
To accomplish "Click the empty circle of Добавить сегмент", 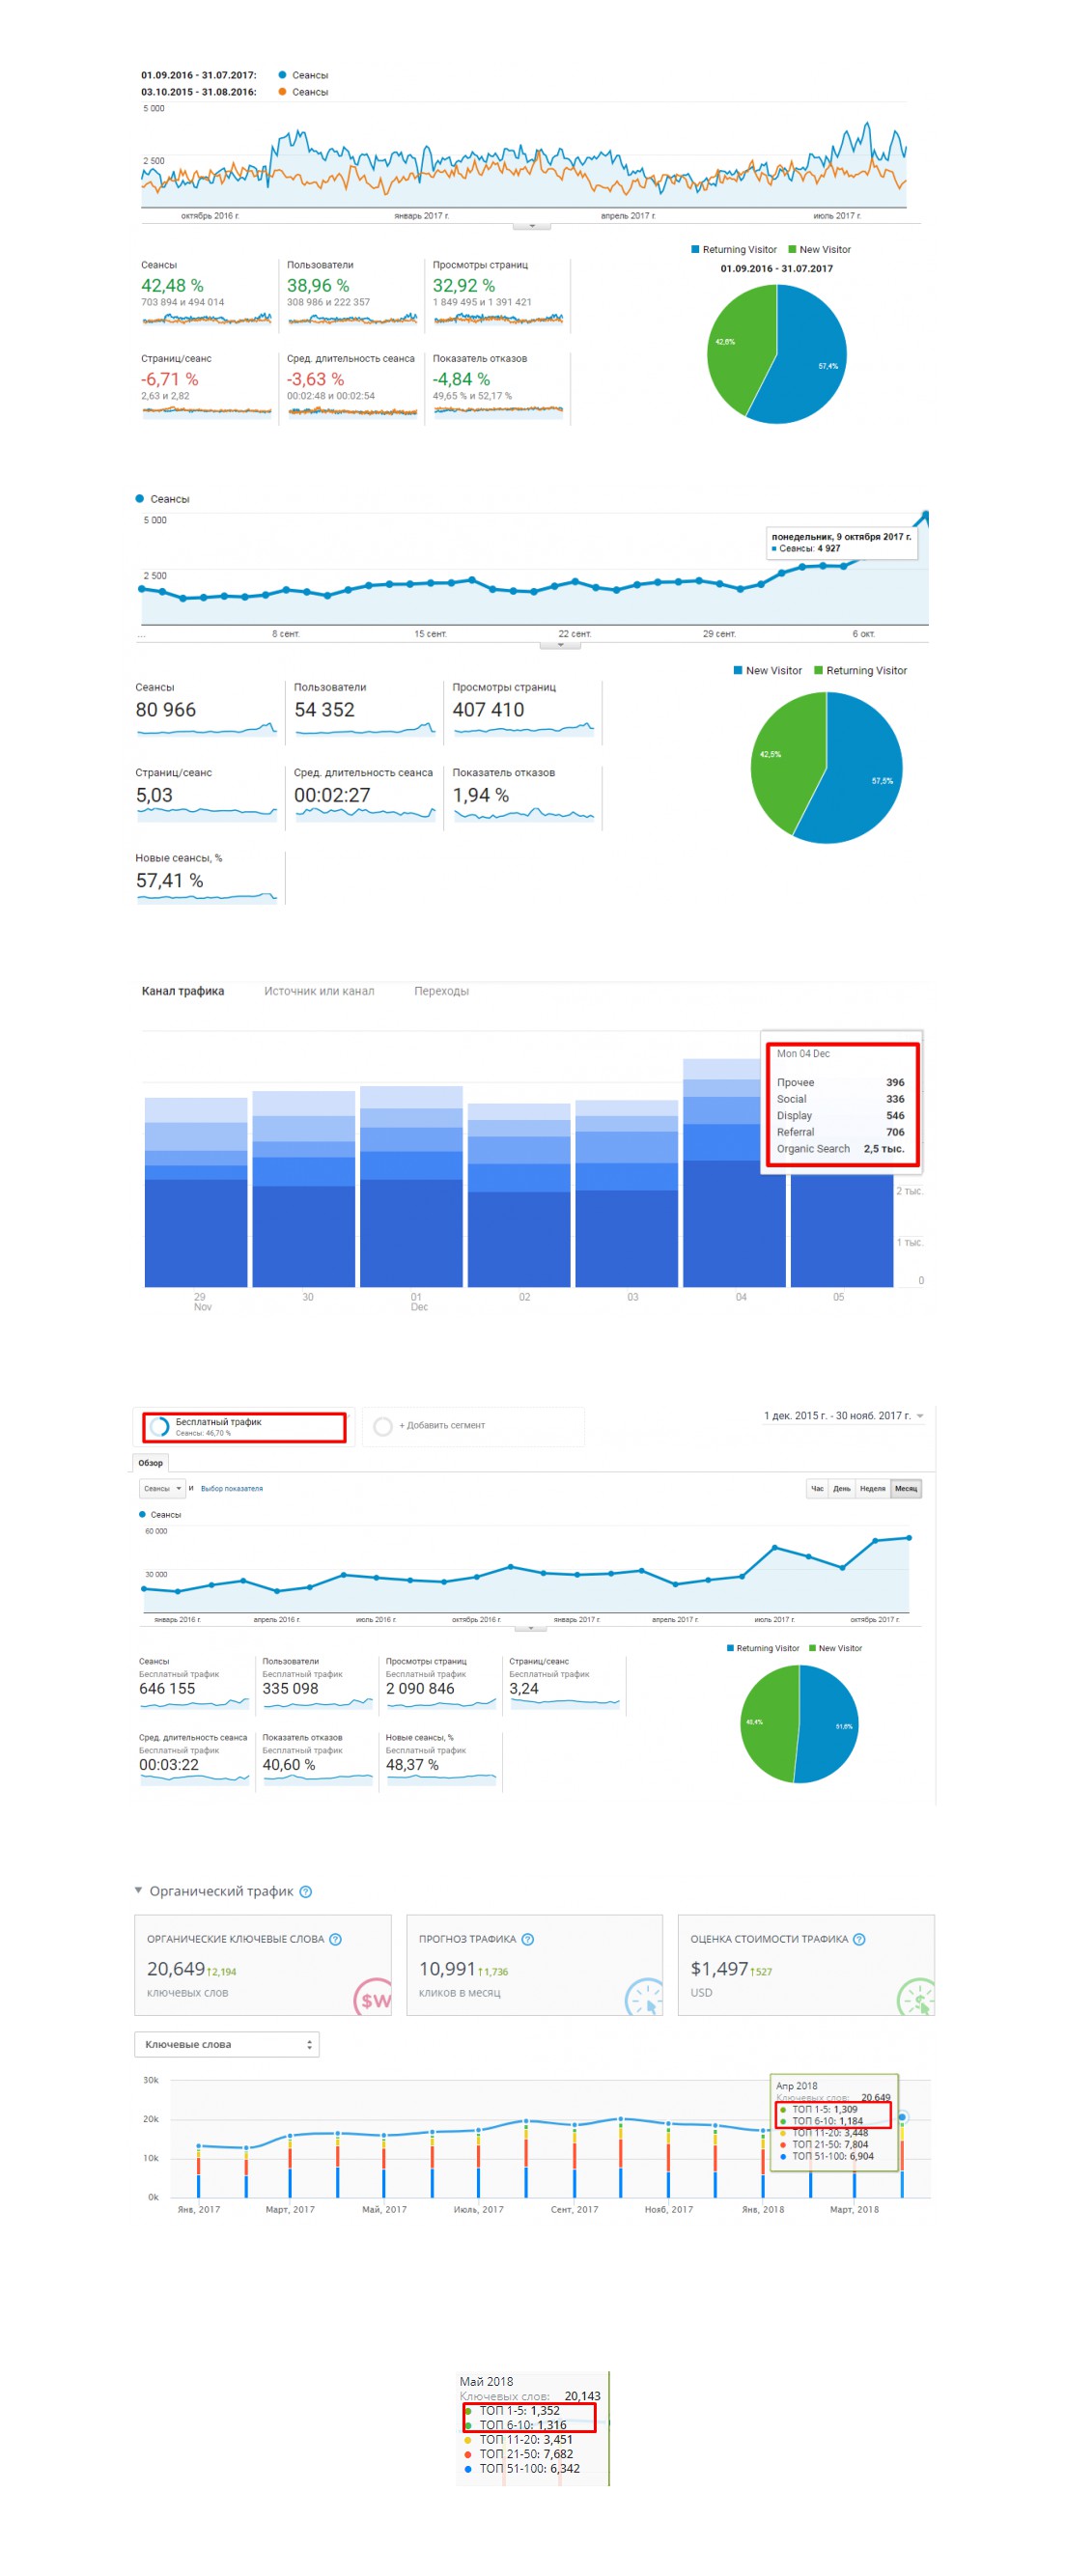I will coord(382,1426).
